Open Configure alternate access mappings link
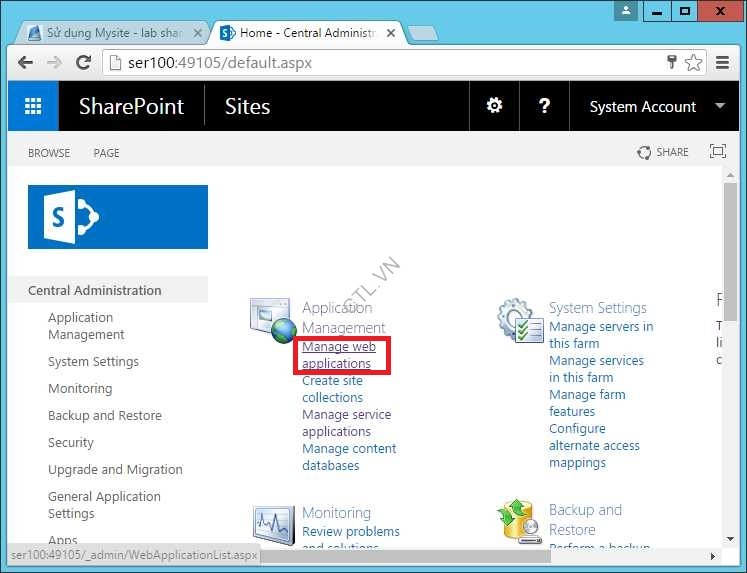The width and height of the screenshot is (747, 573). 595,445
